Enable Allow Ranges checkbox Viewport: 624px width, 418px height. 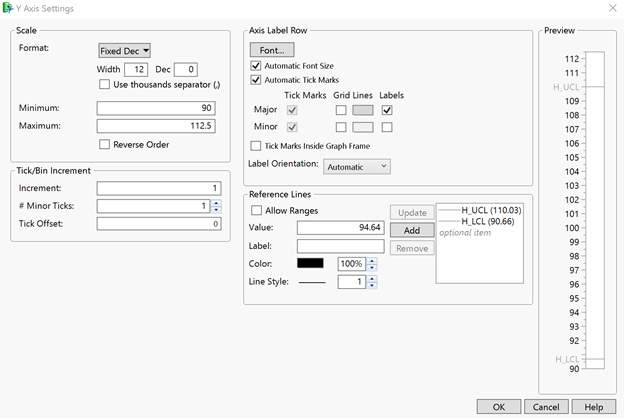pos(257,210)
